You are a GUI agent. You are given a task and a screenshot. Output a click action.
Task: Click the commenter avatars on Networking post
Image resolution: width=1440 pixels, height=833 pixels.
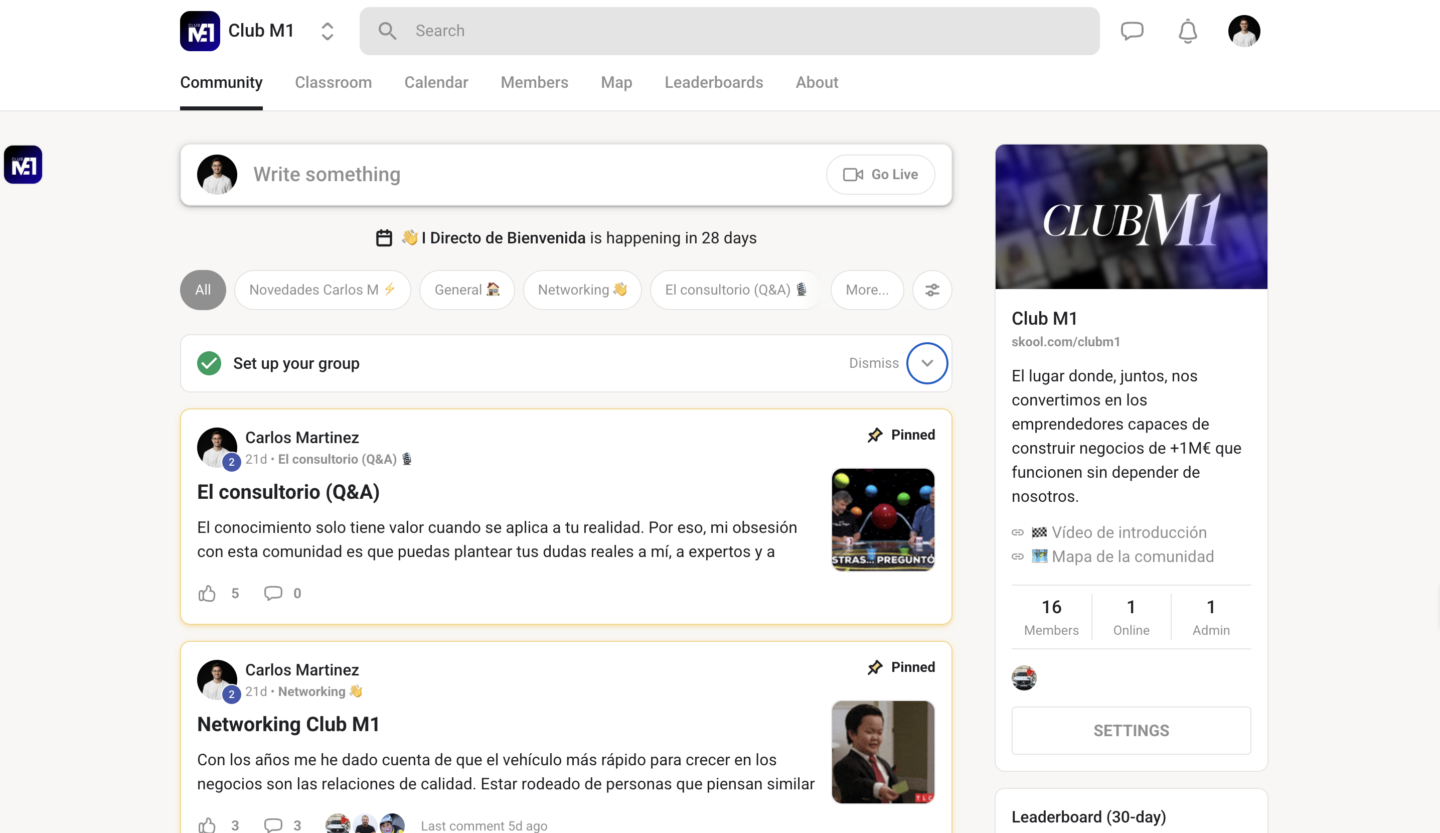(365, 824)
